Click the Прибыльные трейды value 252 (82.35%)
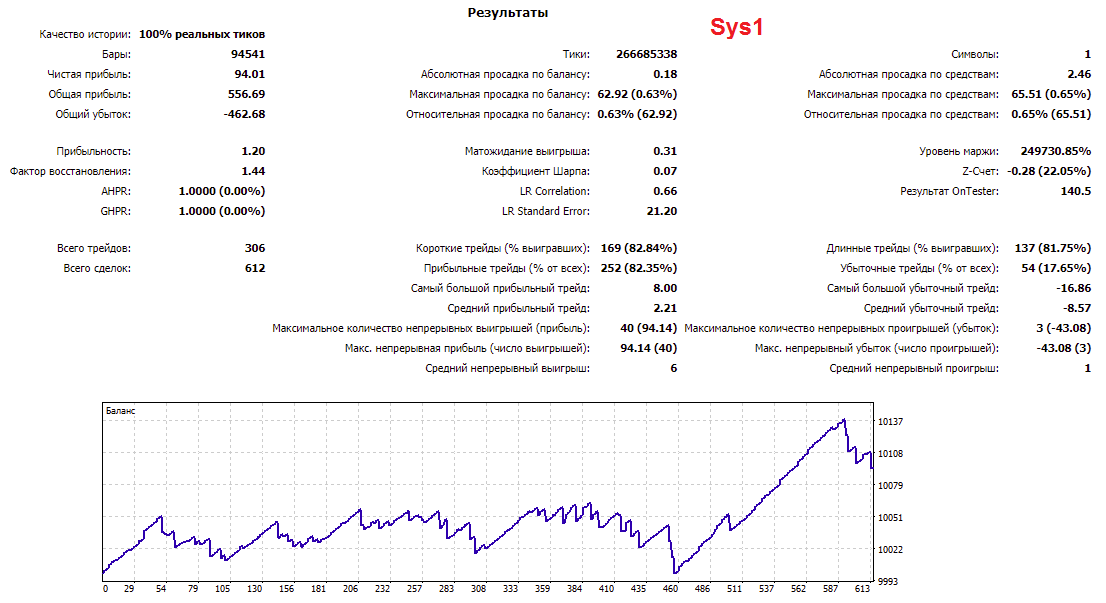This screenshot has width=1106, height=603. [x=638, y=268]
